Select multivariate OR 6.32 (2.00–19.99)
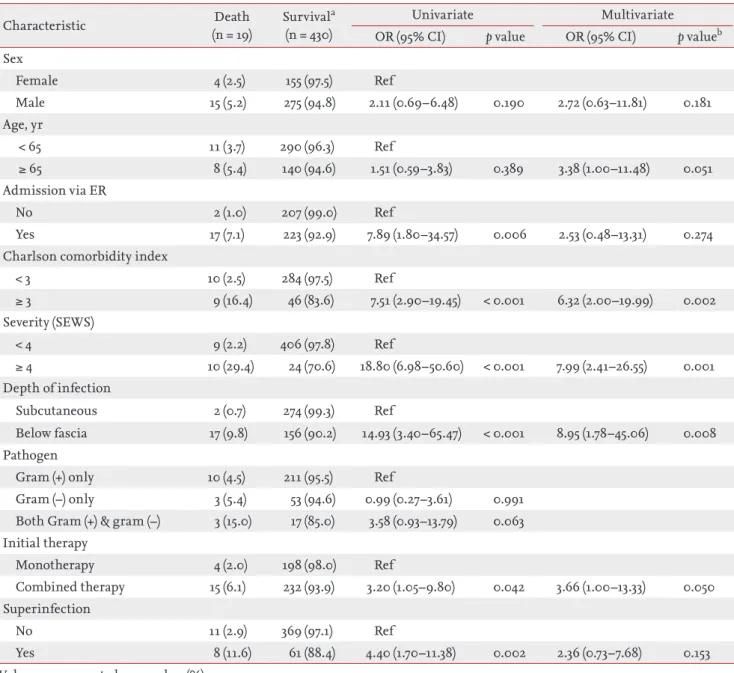This screenshot has height=673, width=734. [605, 301]
